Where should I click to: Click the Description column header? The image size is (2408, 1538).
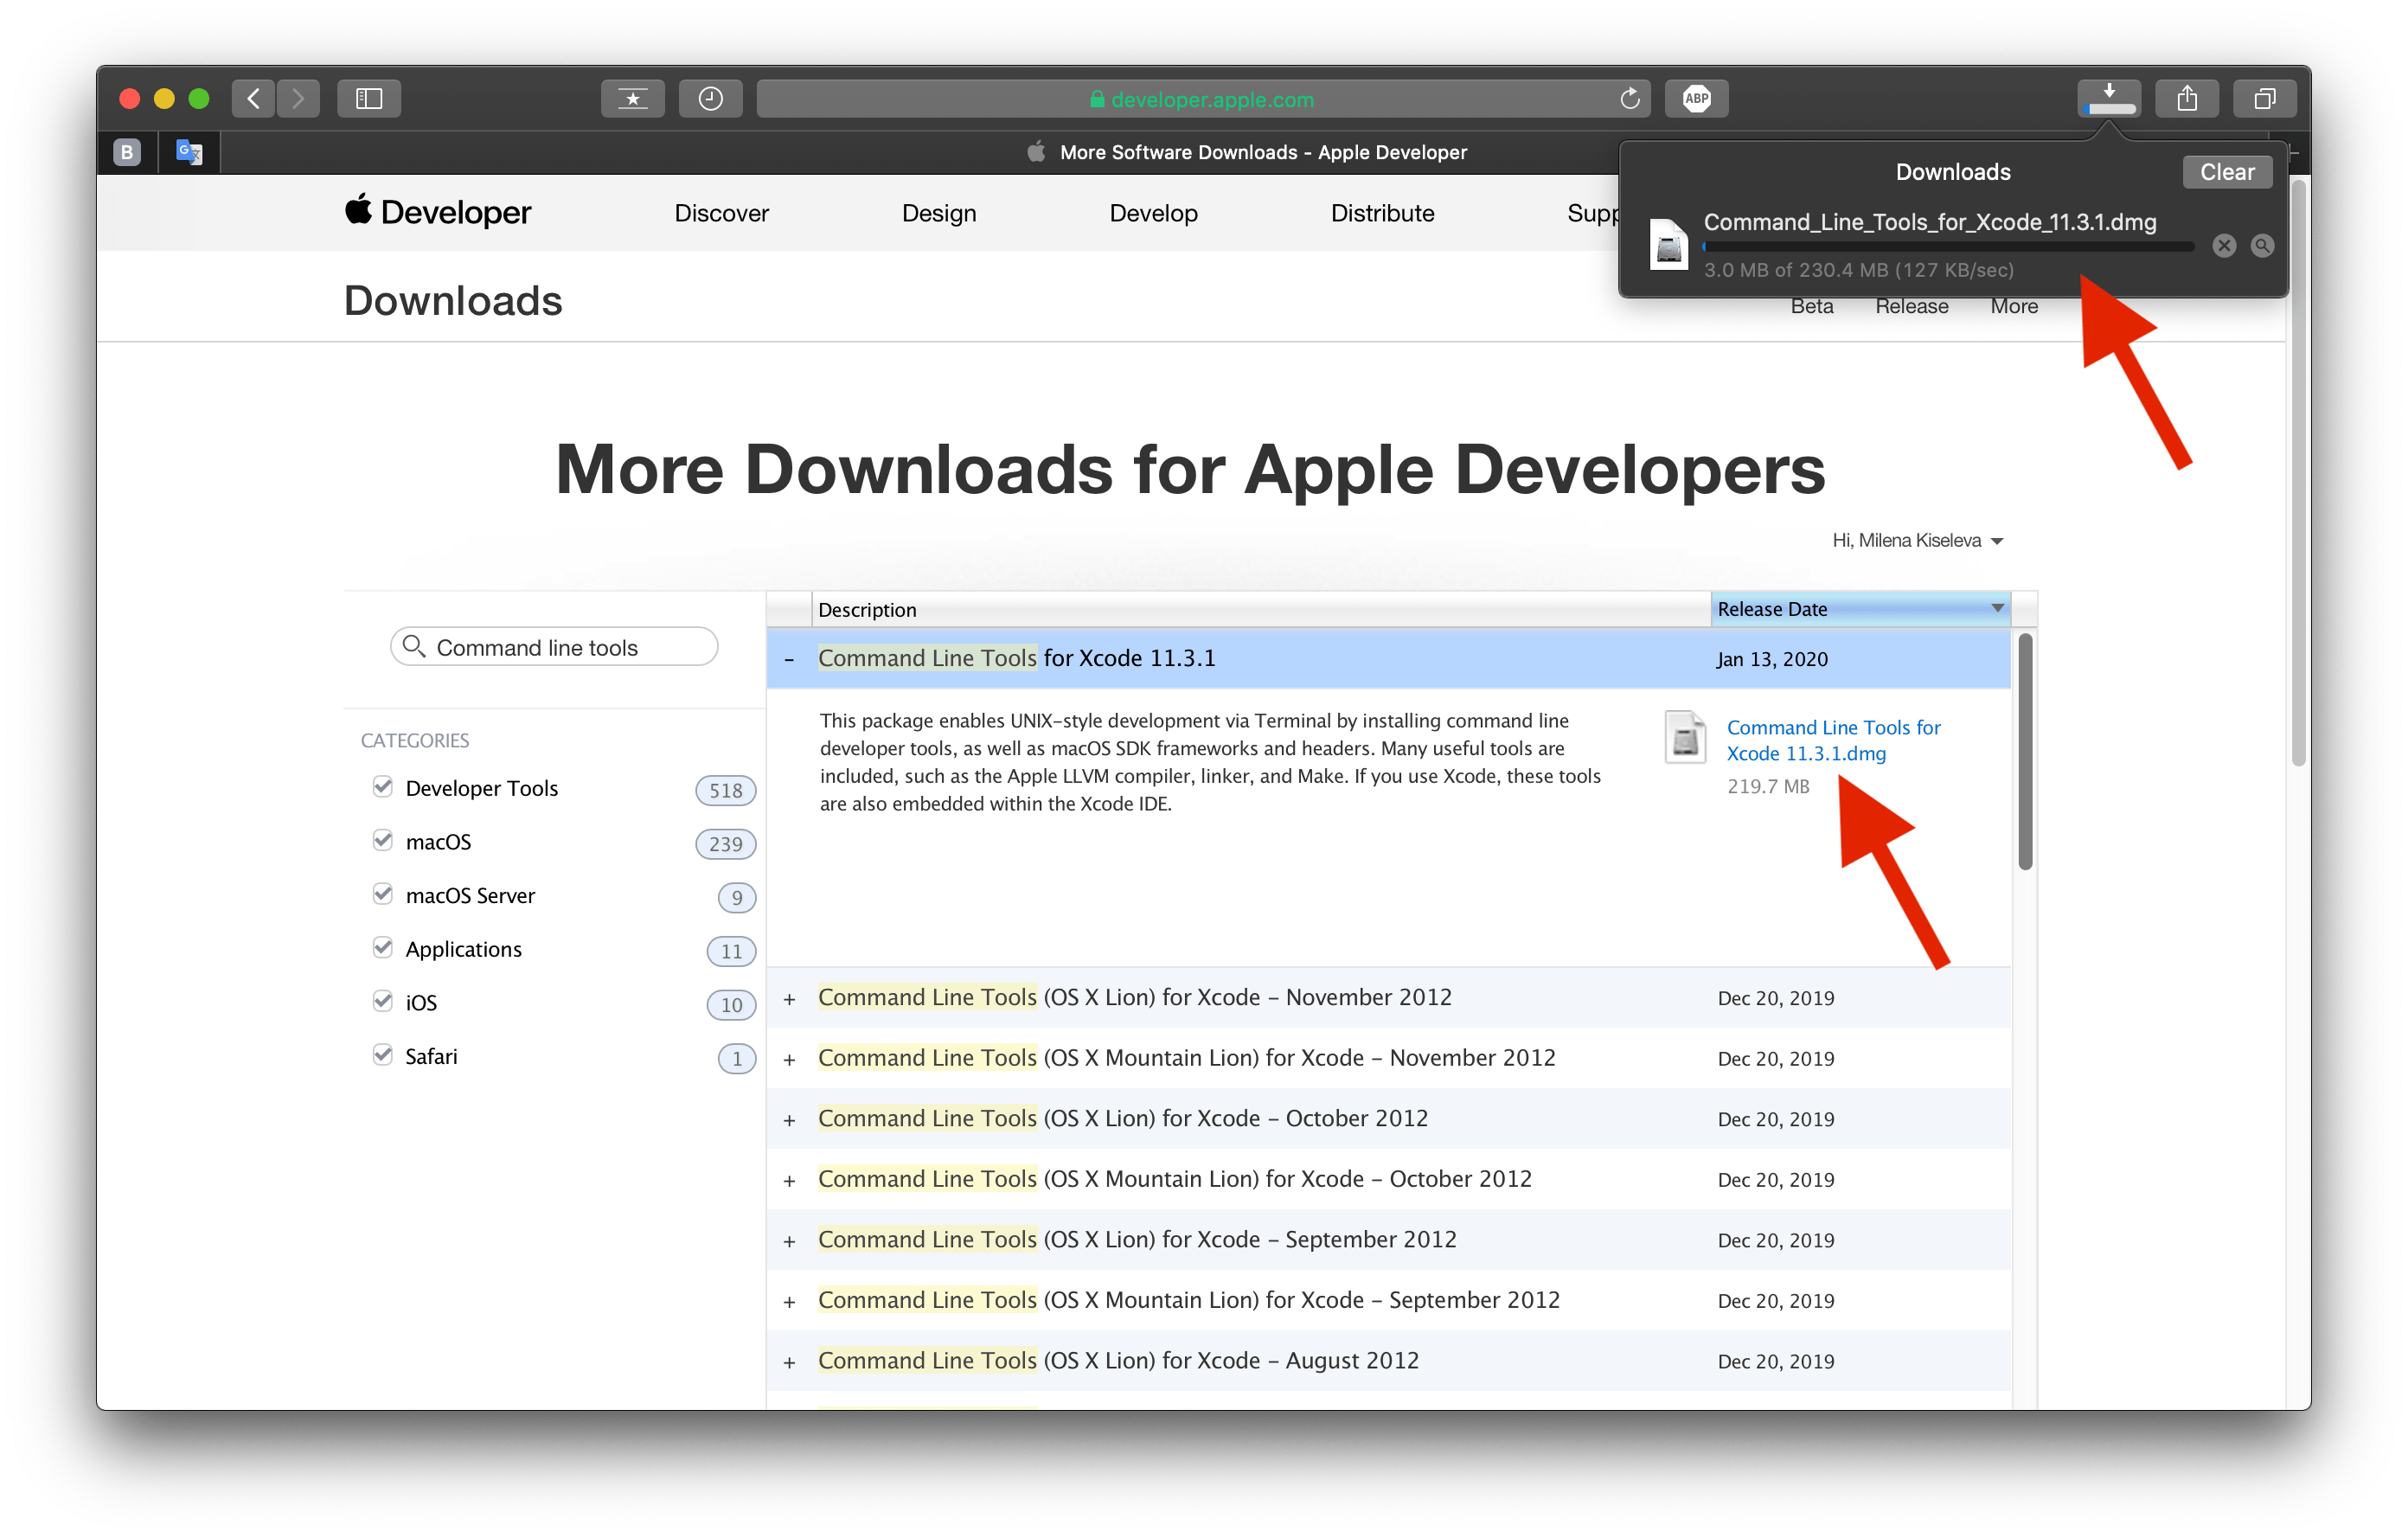(x=1260, y=609)
